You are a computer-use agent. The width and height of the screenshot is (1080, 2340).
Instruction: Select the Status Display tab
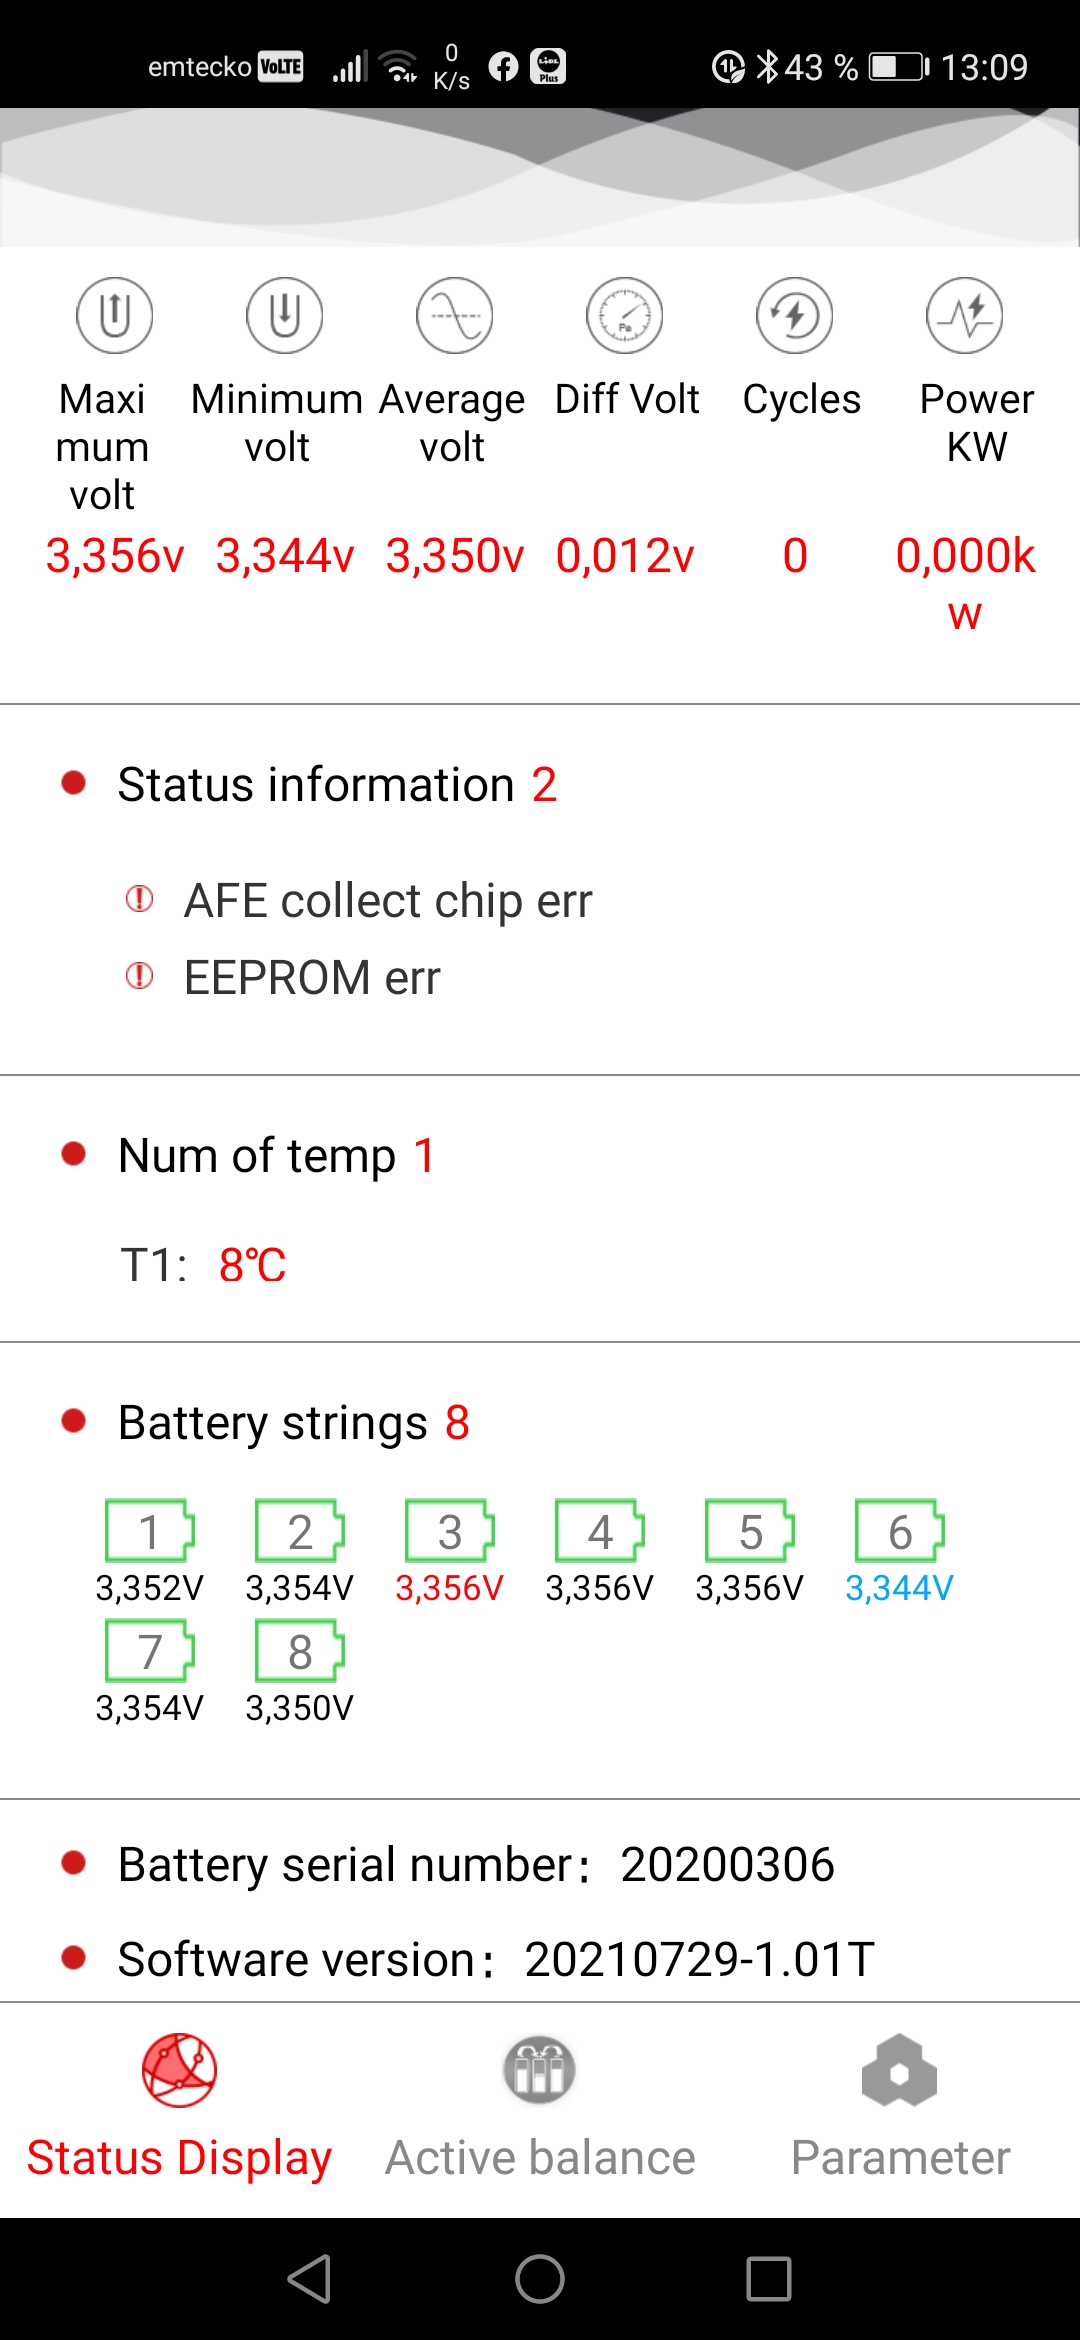point(179,2108)
